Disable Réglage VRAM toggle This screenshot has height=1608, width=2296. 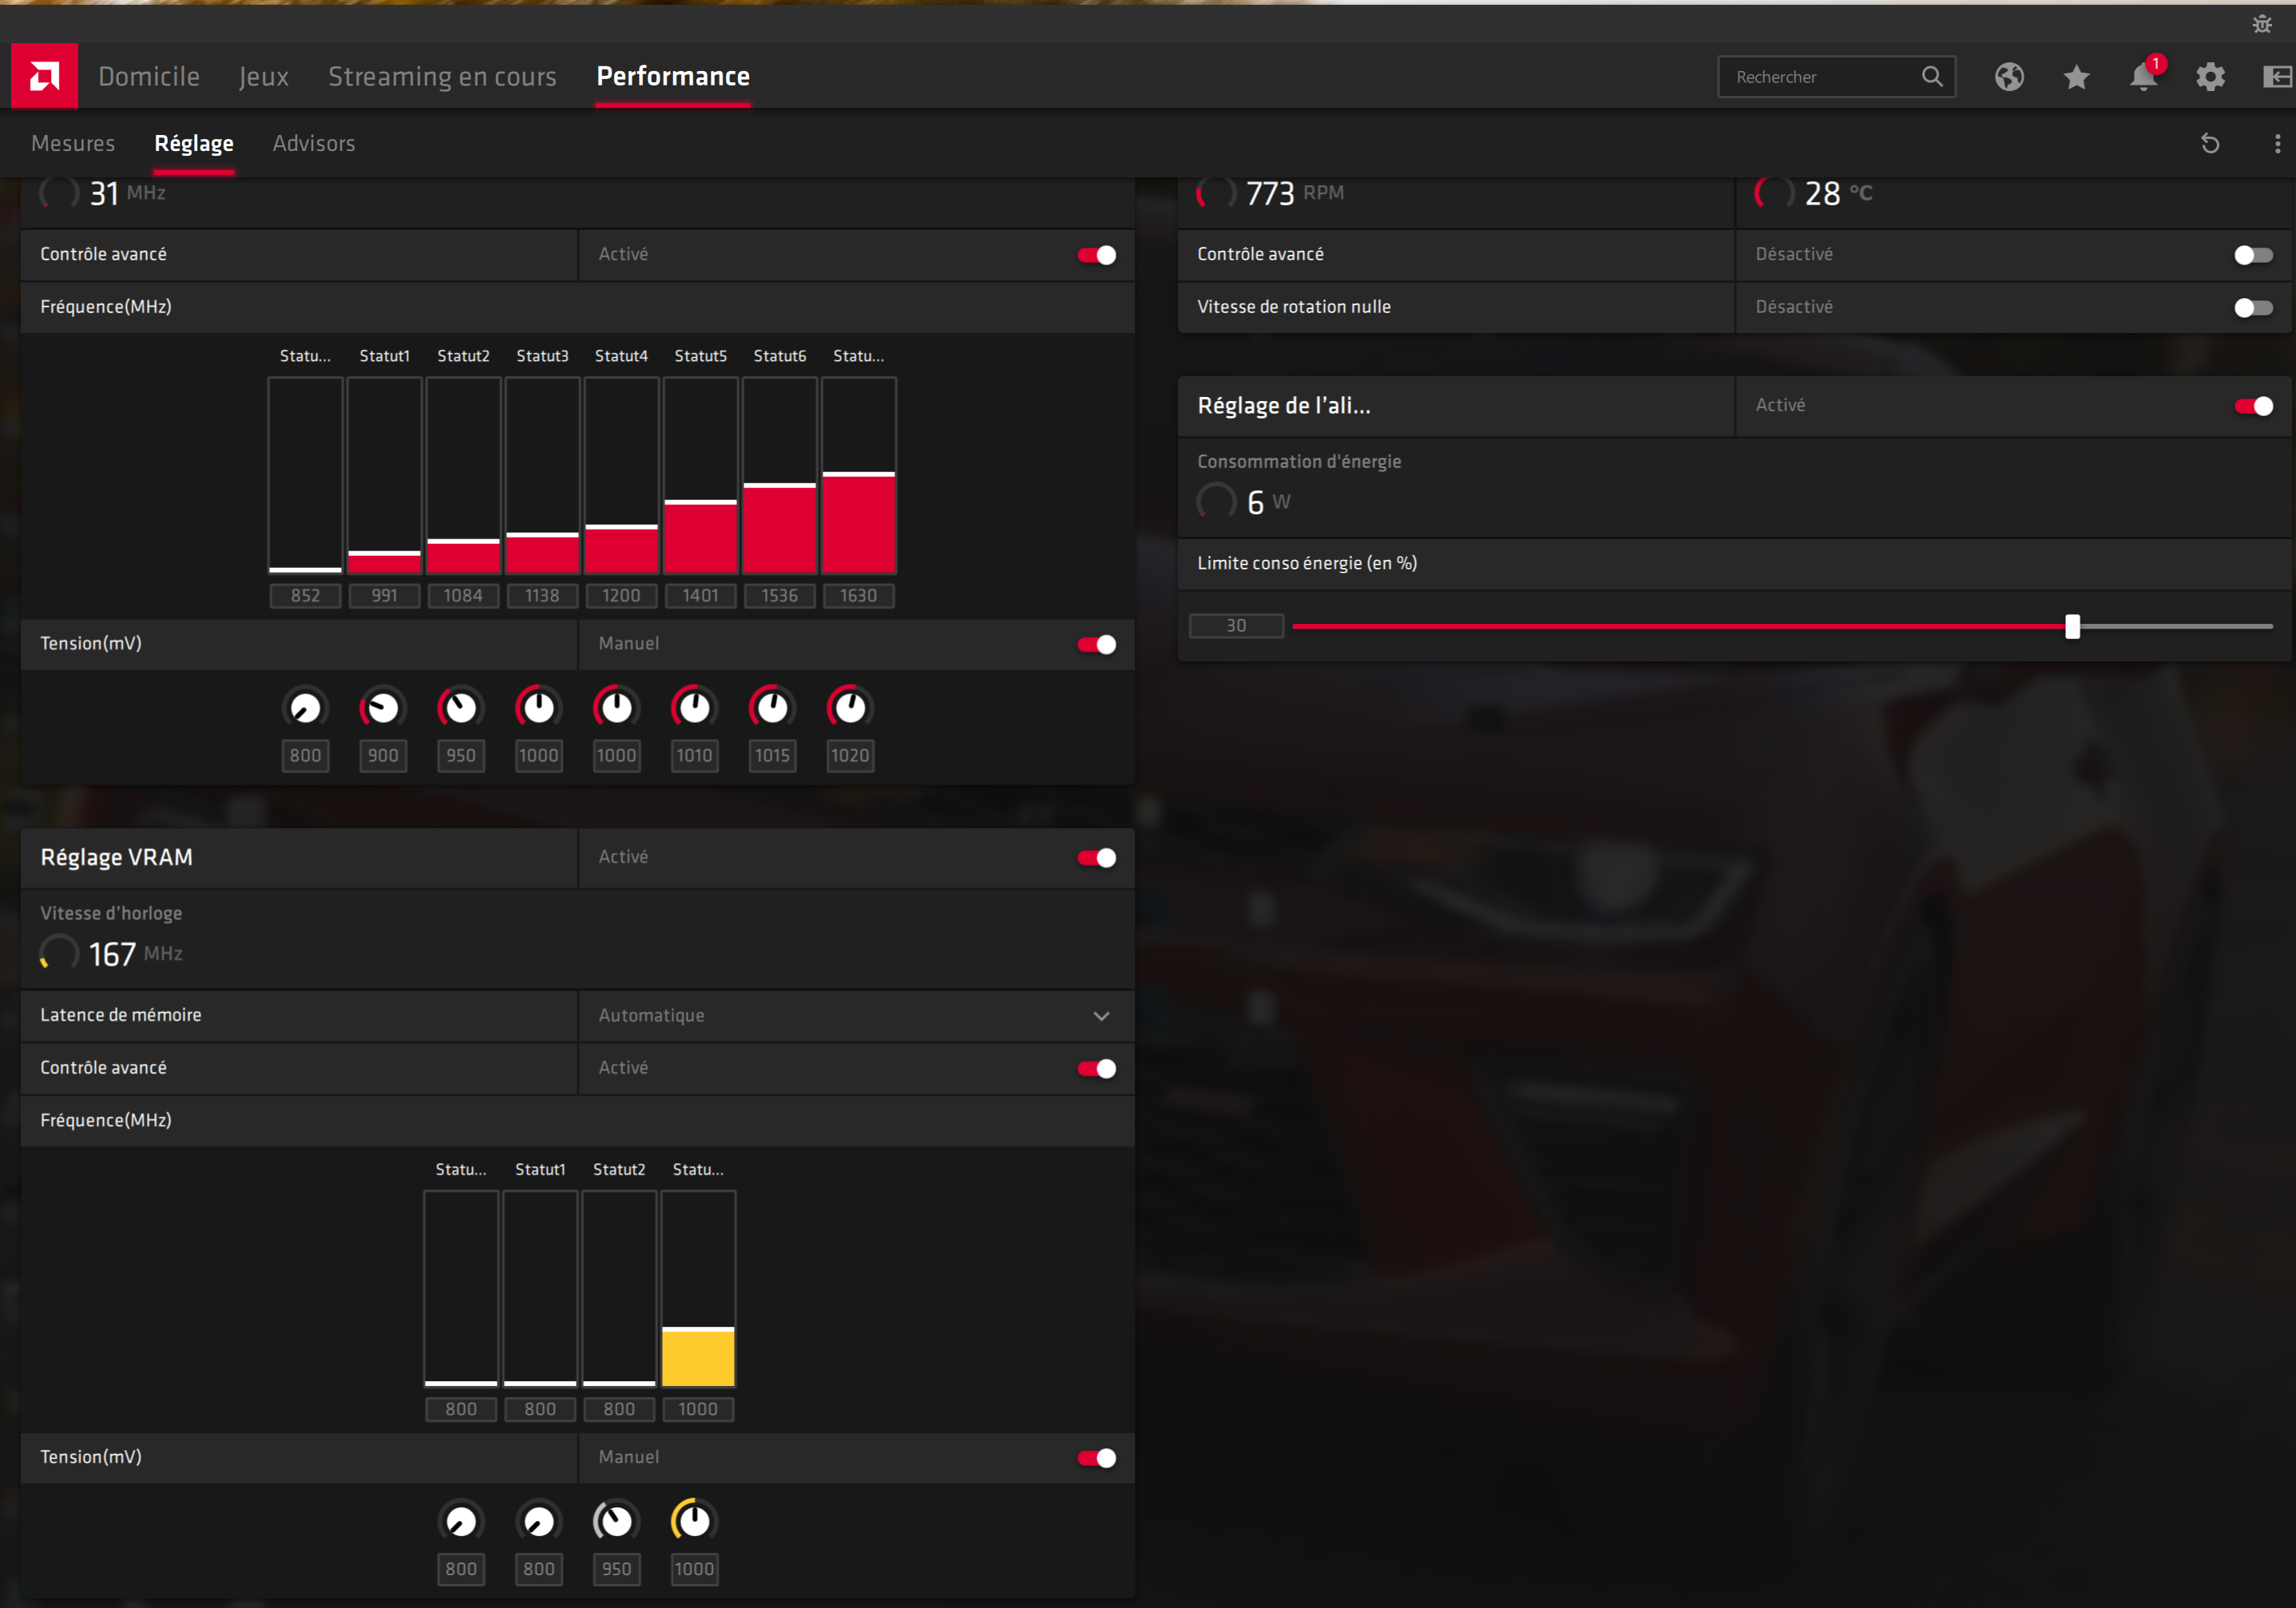[1097, 858]
